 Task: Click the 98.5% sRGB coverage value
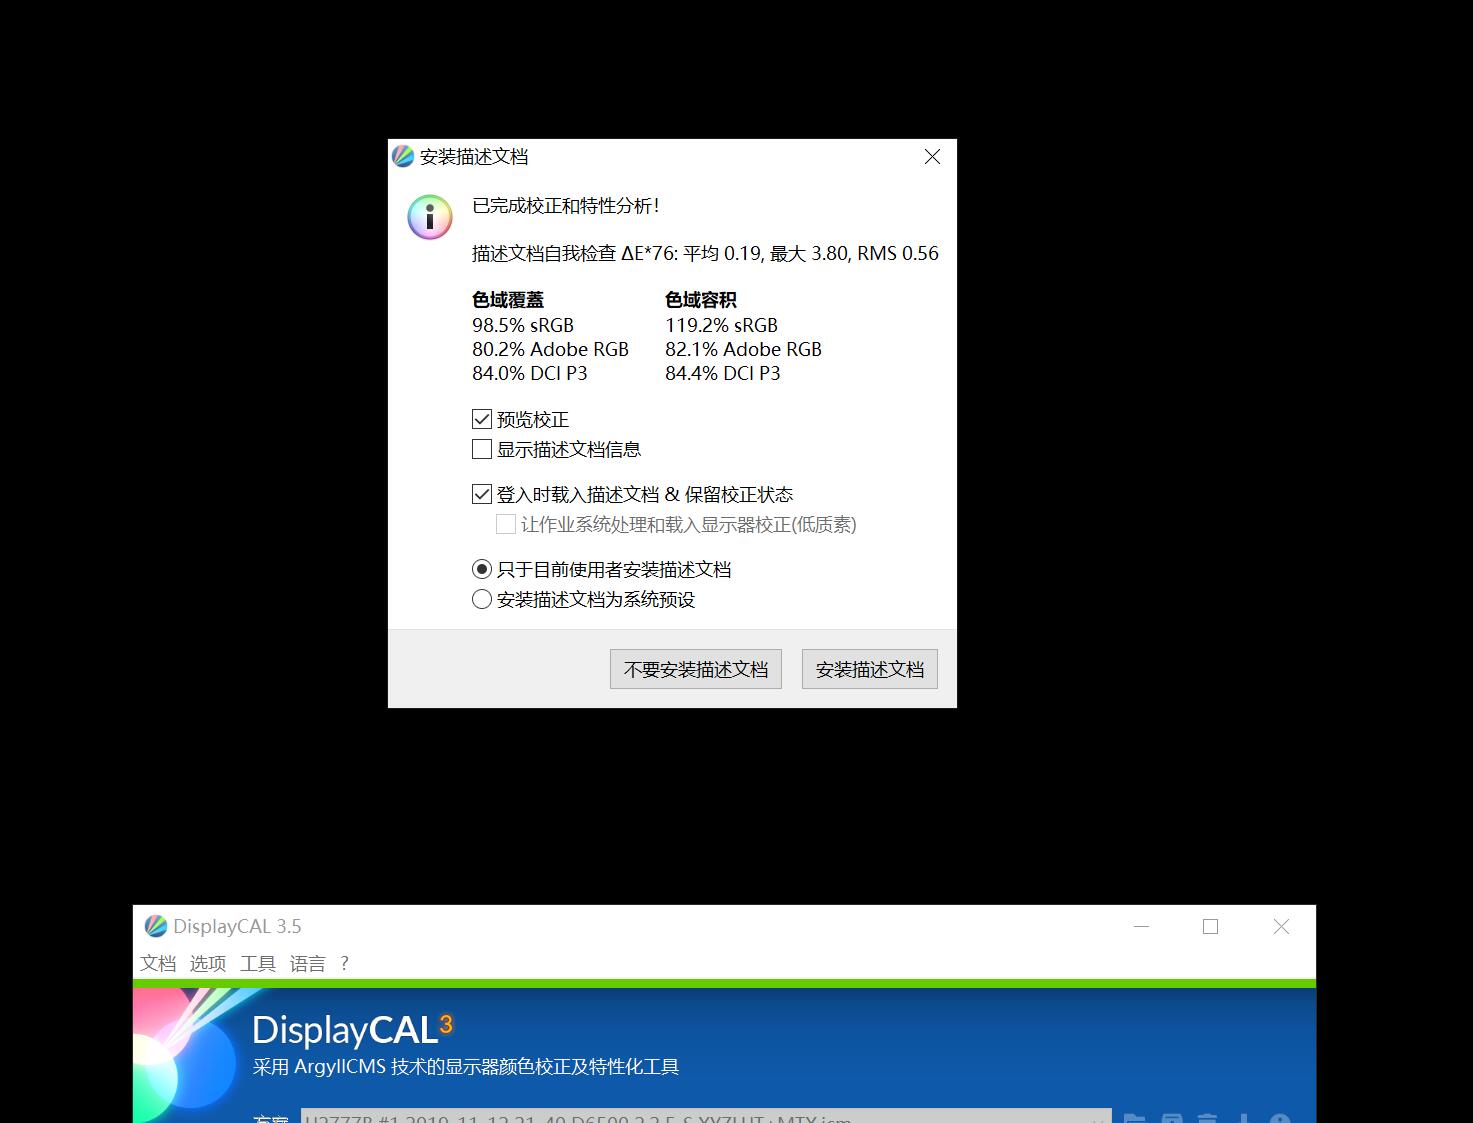(x=523, y=325)
